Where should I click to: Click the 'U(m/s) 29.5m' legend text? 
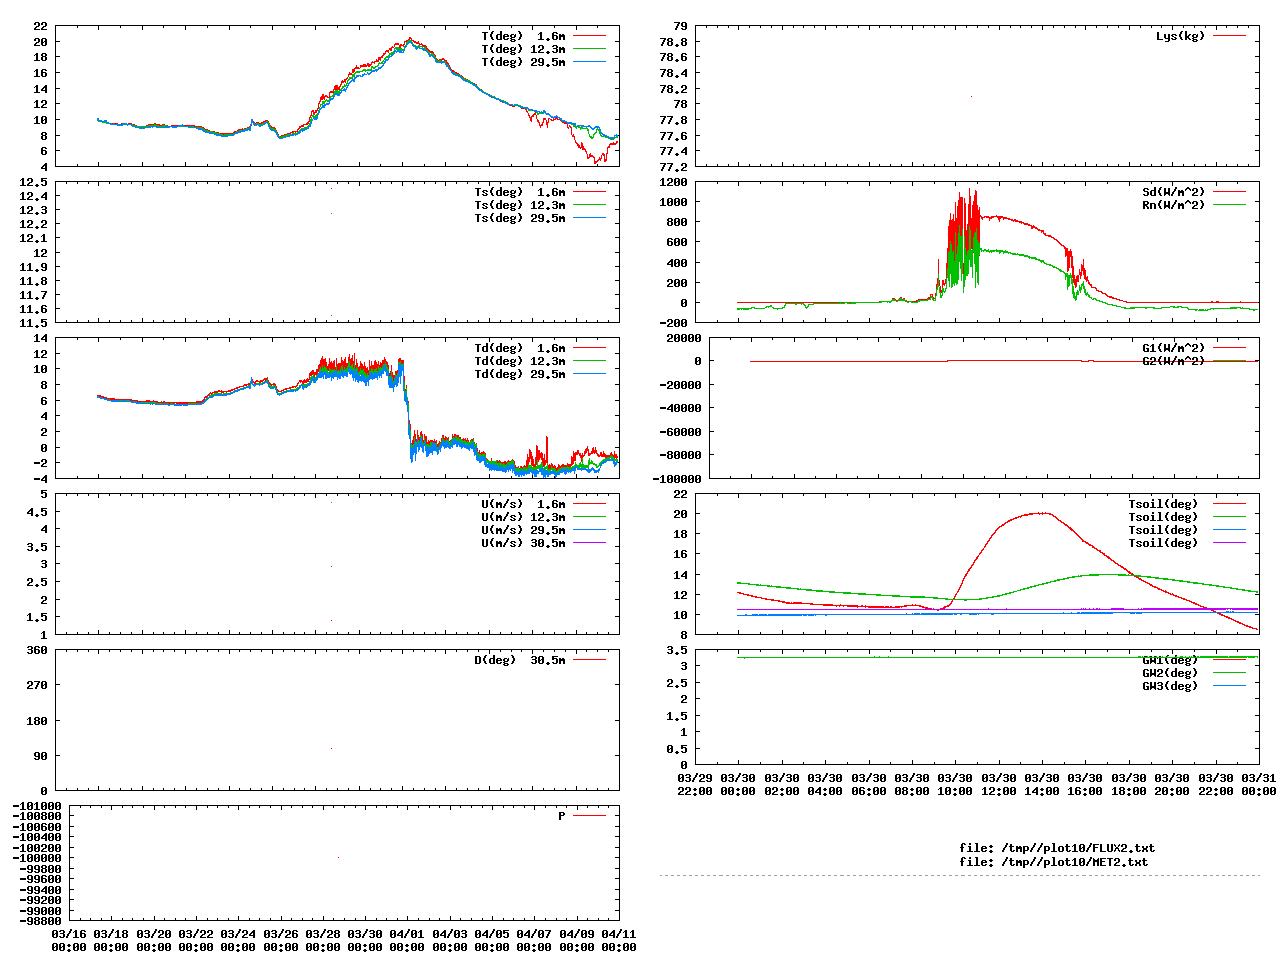[x=523, y=530]
